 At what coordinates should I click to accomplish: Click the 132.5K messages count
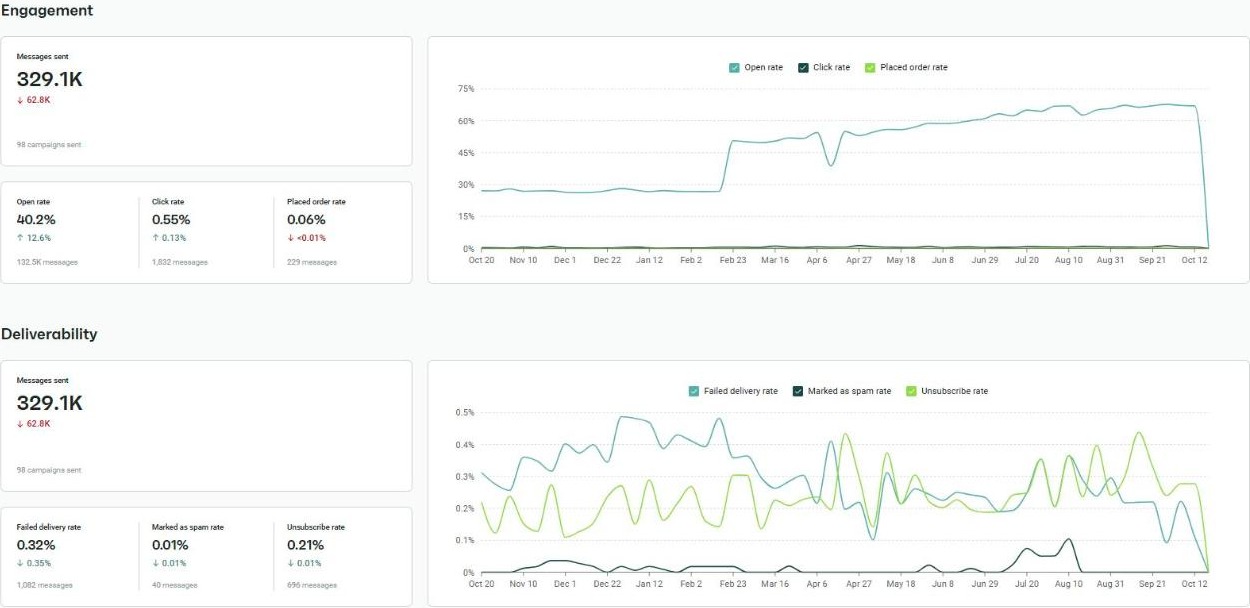click(x=47, y=262)
